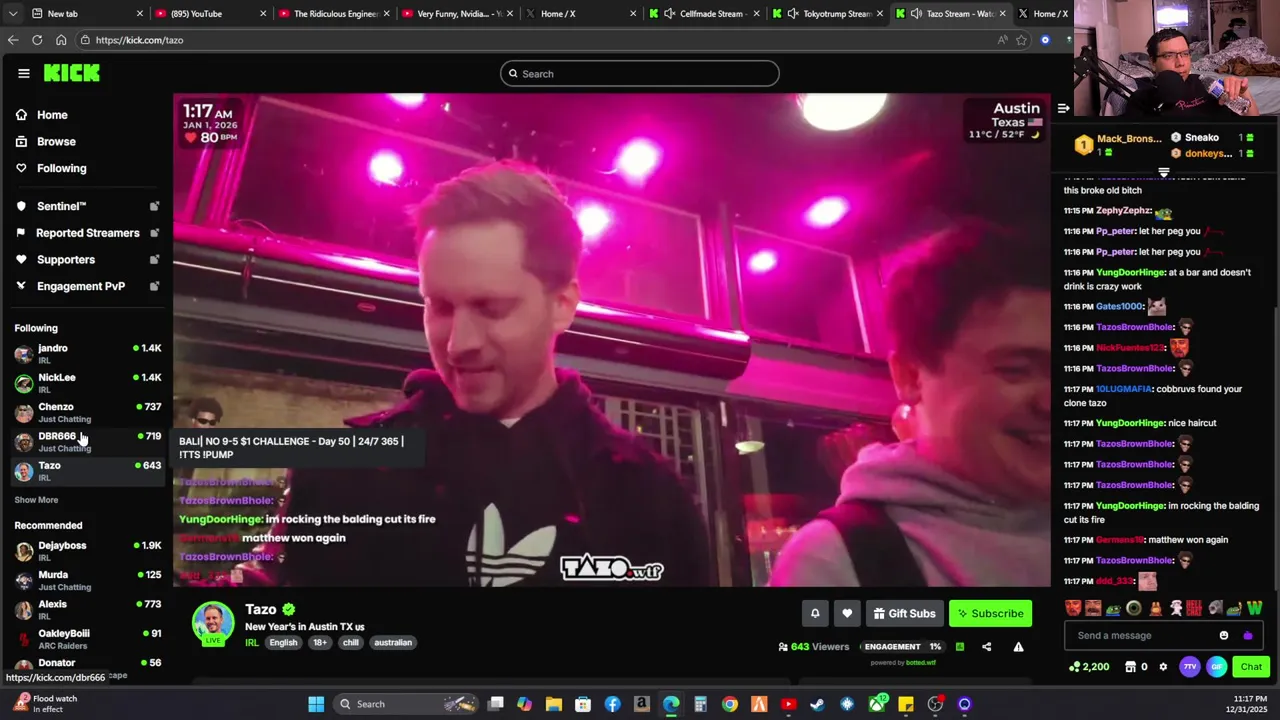Click the browser home button

(61, 40)
